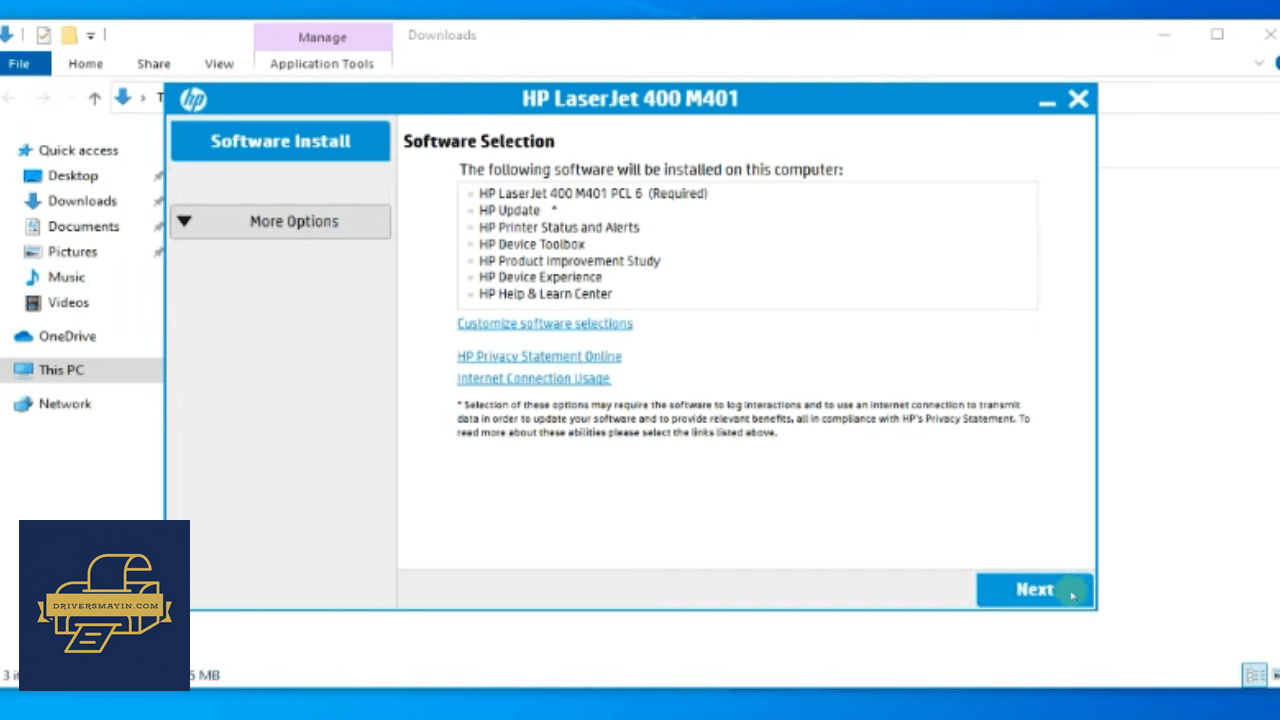Click the Videos label in sidebar

coord(68,303)
